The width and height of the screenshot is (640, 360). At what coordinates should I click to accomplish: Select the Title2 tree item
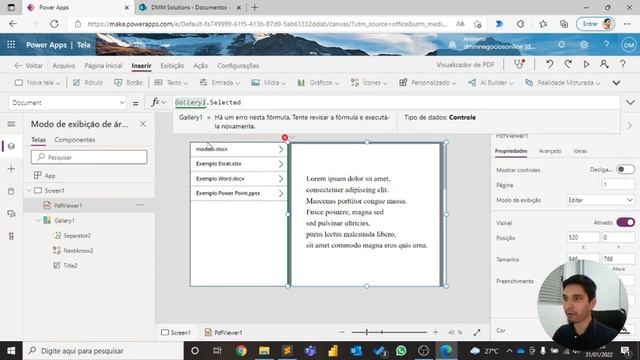coord(70,265)
